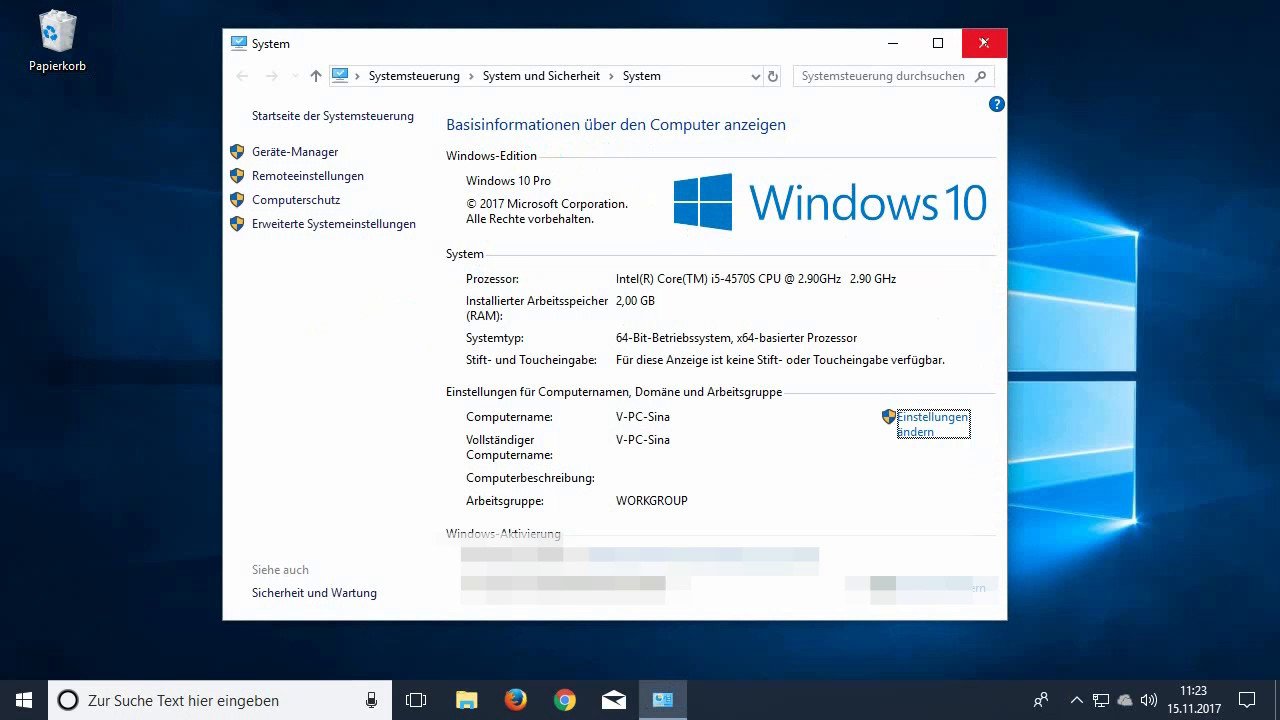Image resolution: width=1280 pixels, height=720 pixels.
Task: Refresh the address bar view
Action: [x=772, y=76]
